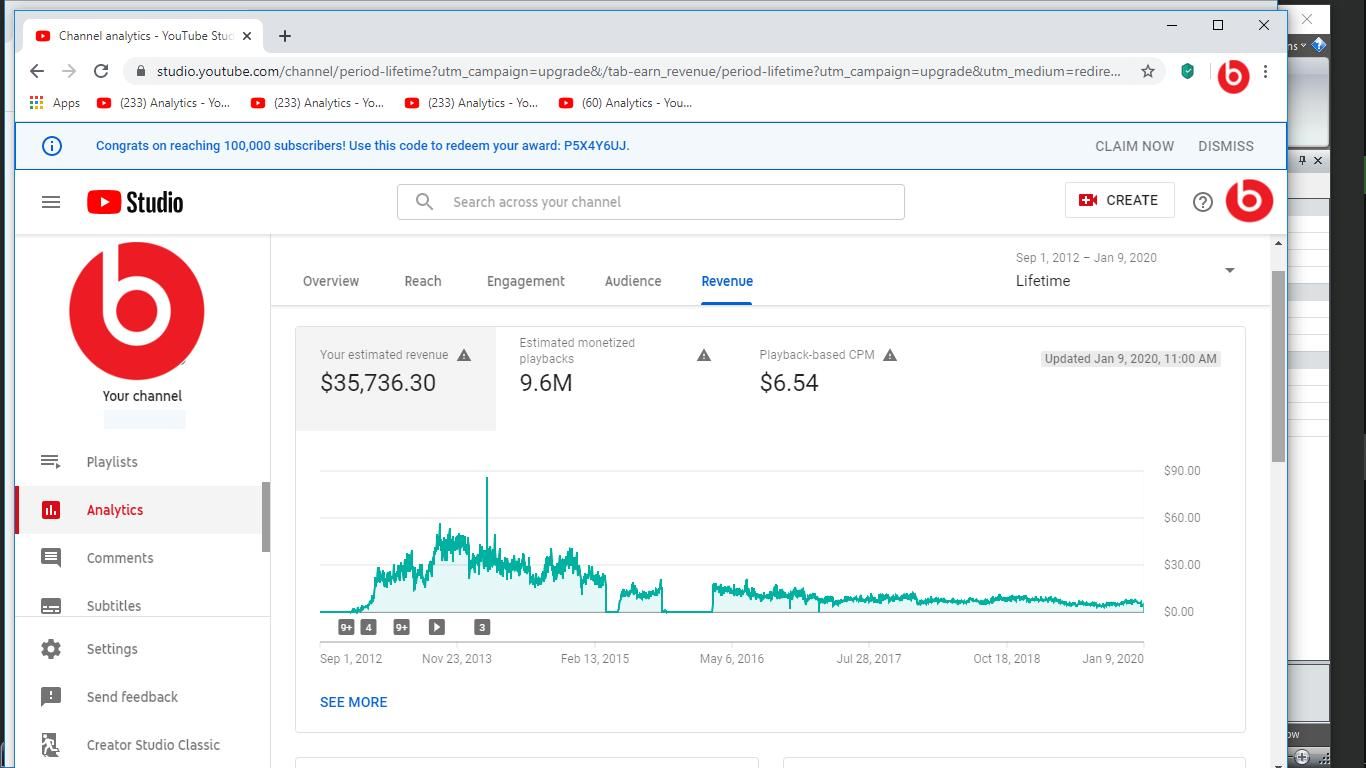Go back with the browser back arrow
Viewport: 1366px width, 768px height.
pos(37,71)
